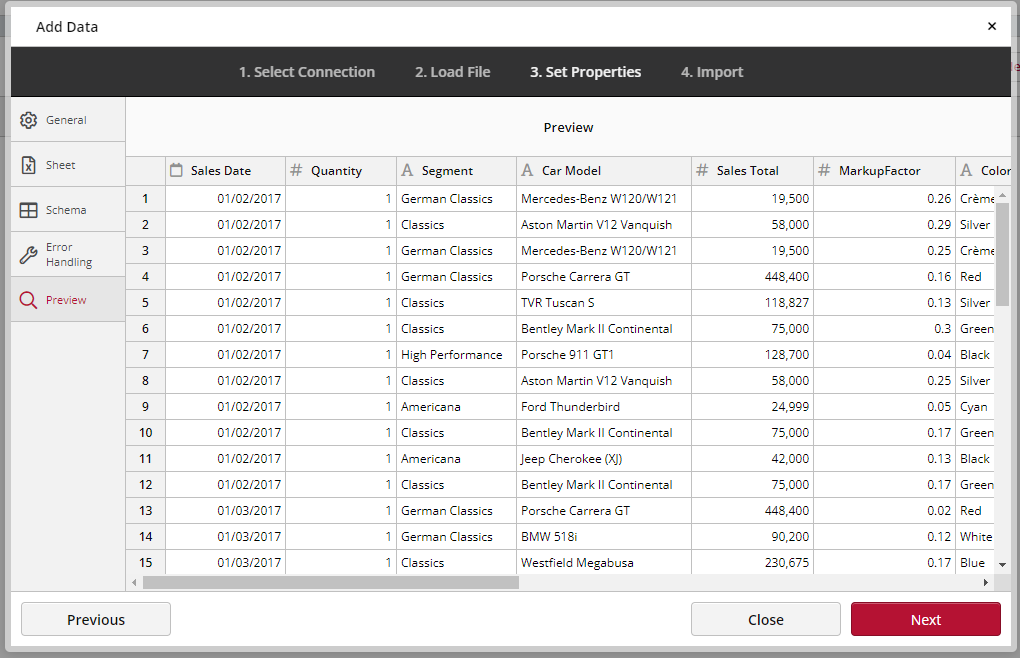Click the text type icon on Segment
The height and width of the screenshot is (658, 1020).
pyautogui.click(x=407, y=170)
